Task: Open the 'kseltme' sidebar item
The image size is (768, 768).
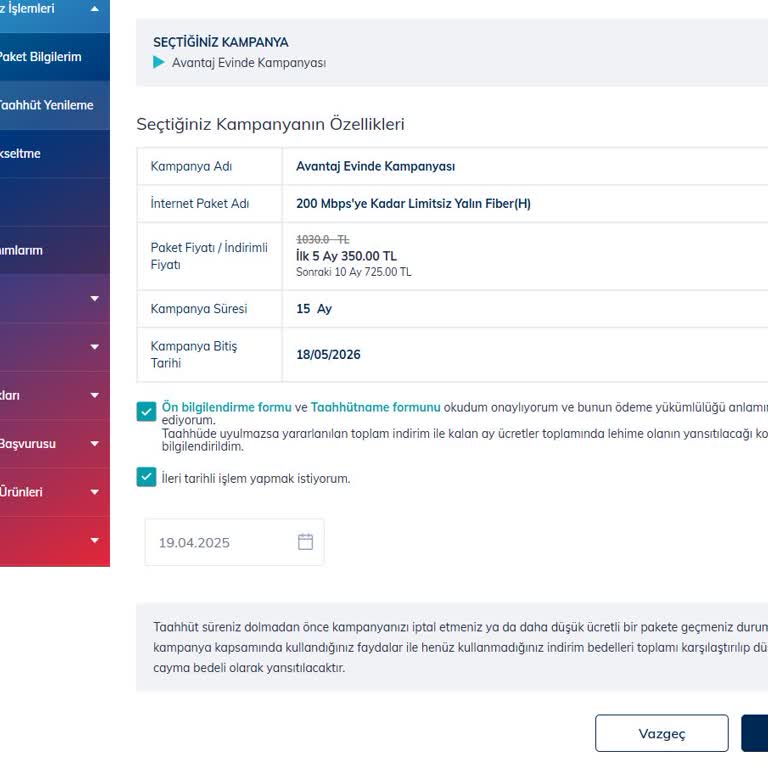Action: (55, 153)
